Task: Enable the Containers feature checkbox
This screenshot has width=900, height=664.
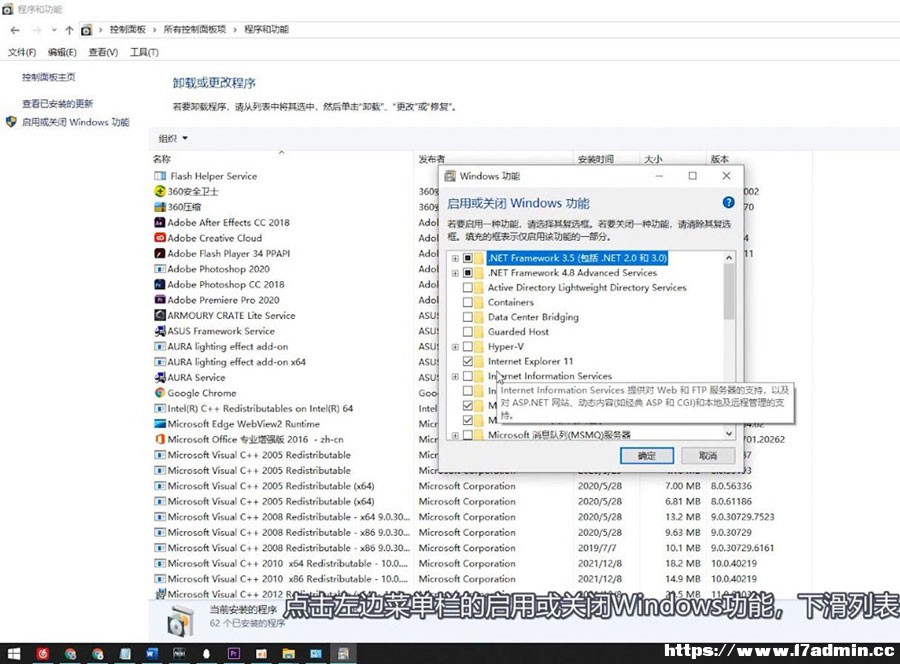Action: pos(468,302)
